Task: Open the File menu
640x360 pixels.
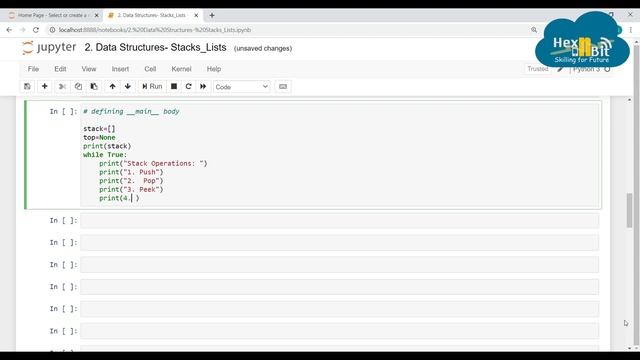Action: [x=33, y=69]
